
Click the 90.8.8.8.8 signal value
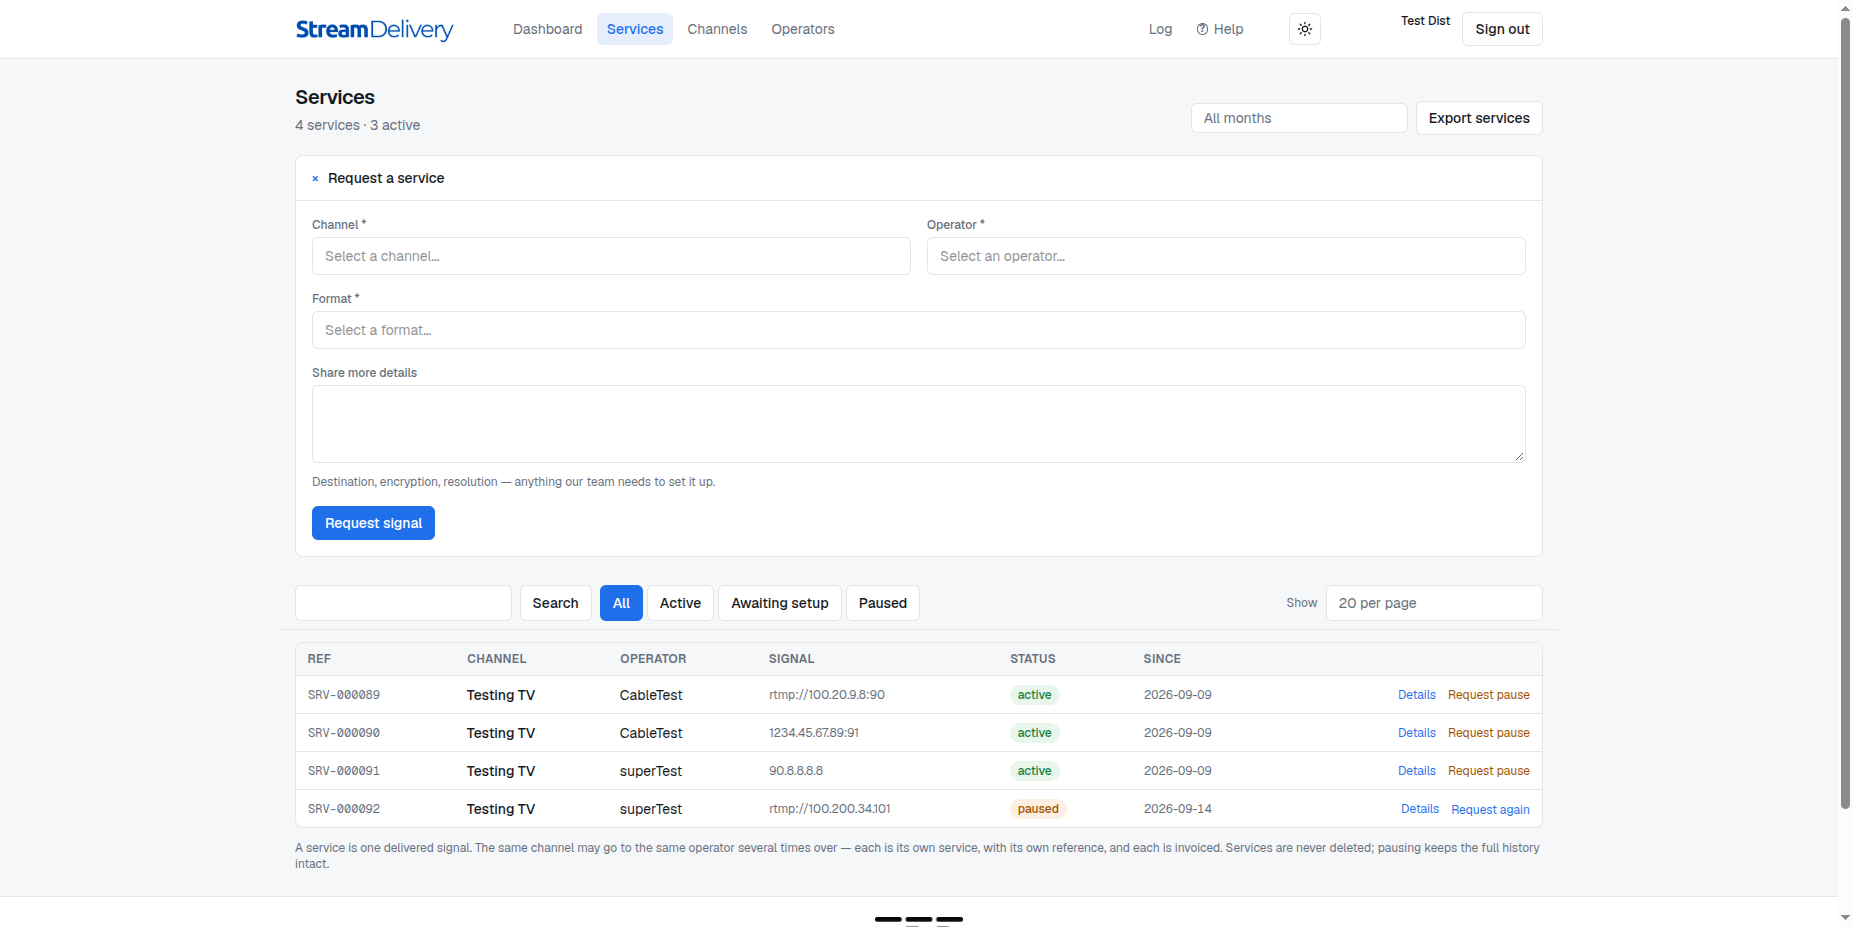pos(796,771)
